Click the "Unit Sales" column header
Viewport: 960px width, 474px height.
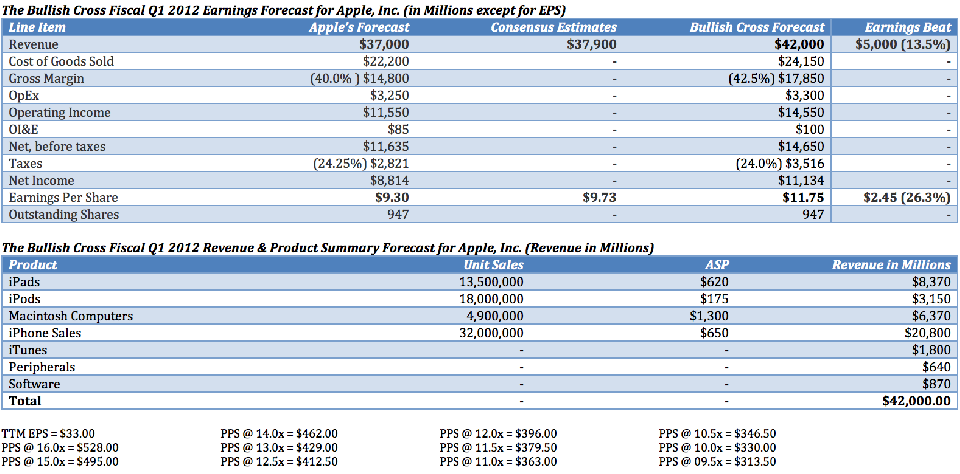494,265
